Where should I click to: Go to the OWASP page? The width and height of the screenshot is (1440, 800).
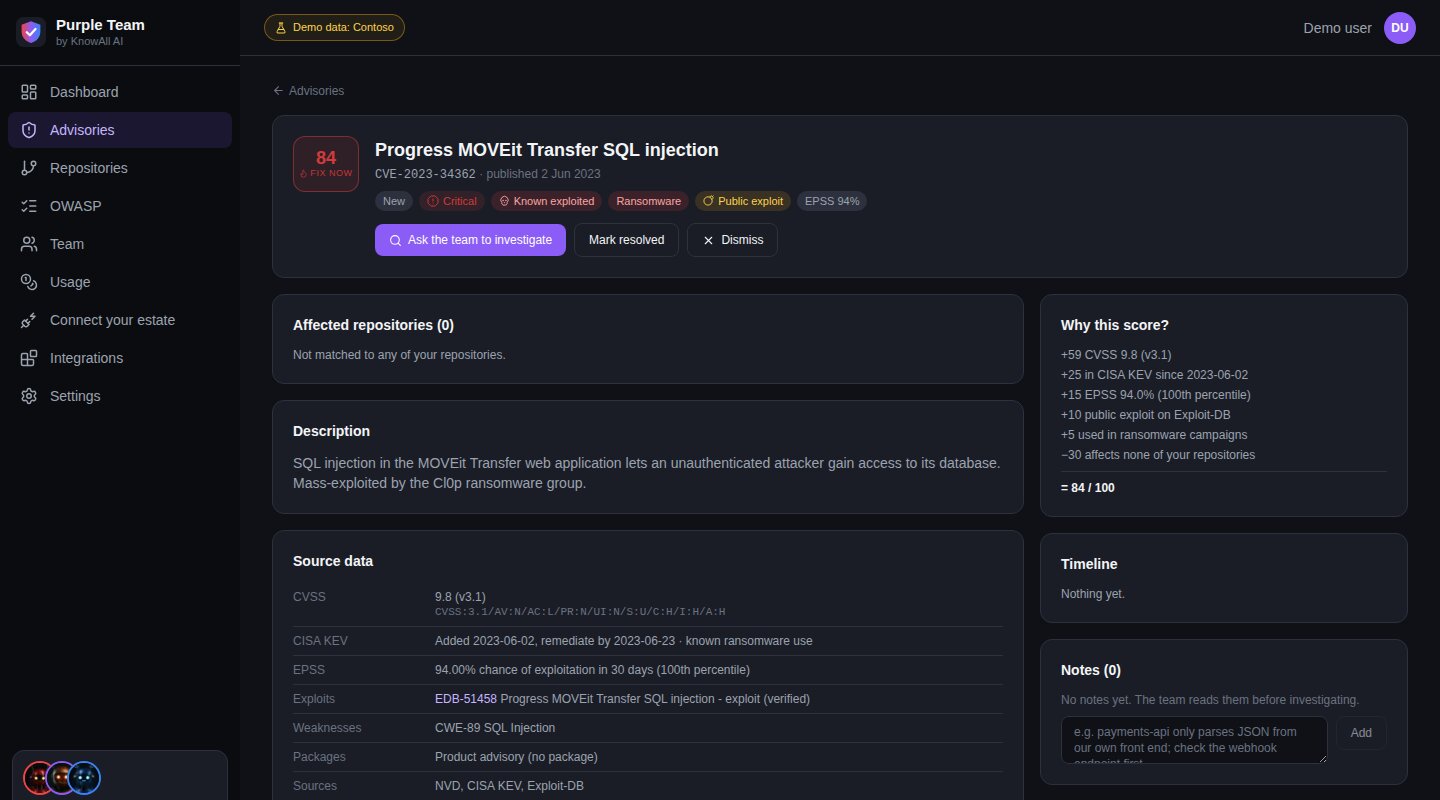pyautogui.click(x=120, y=206)
